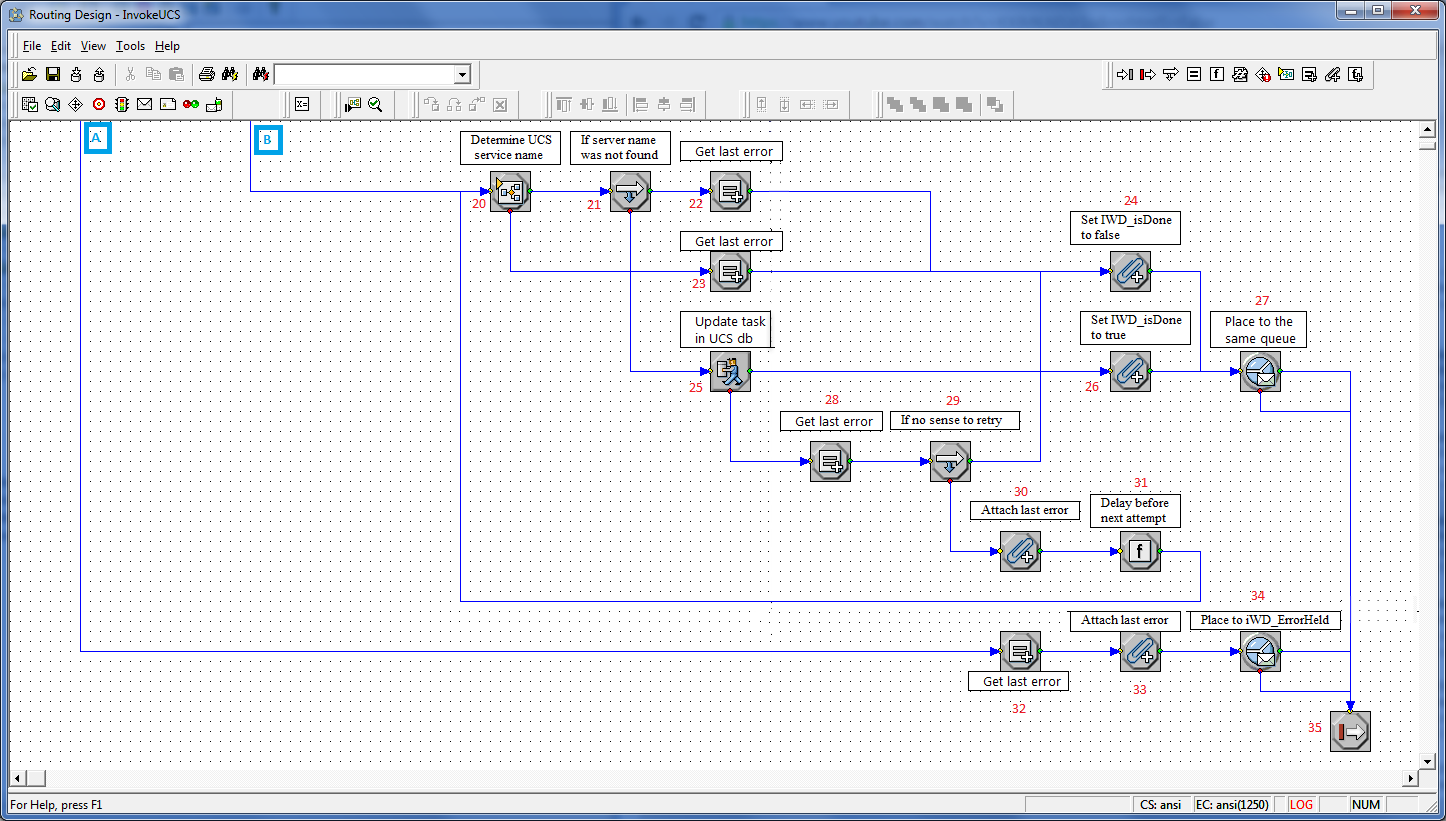The width and height of the screenshot is (1446, 821).
Task: Click the Save floppy disk icon
Action: 53,74
